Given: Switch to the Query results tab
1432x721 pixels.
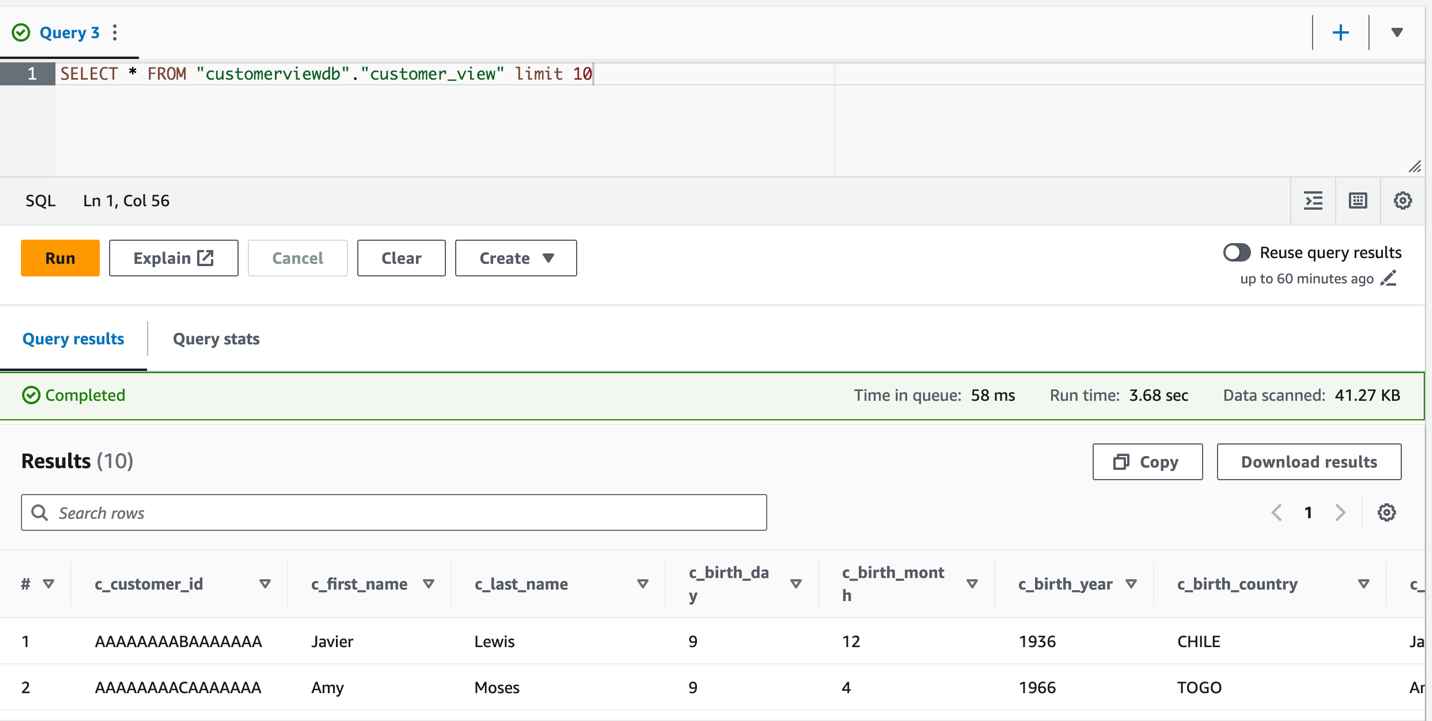Looking at the screenshot, I should tap(73, 339).
